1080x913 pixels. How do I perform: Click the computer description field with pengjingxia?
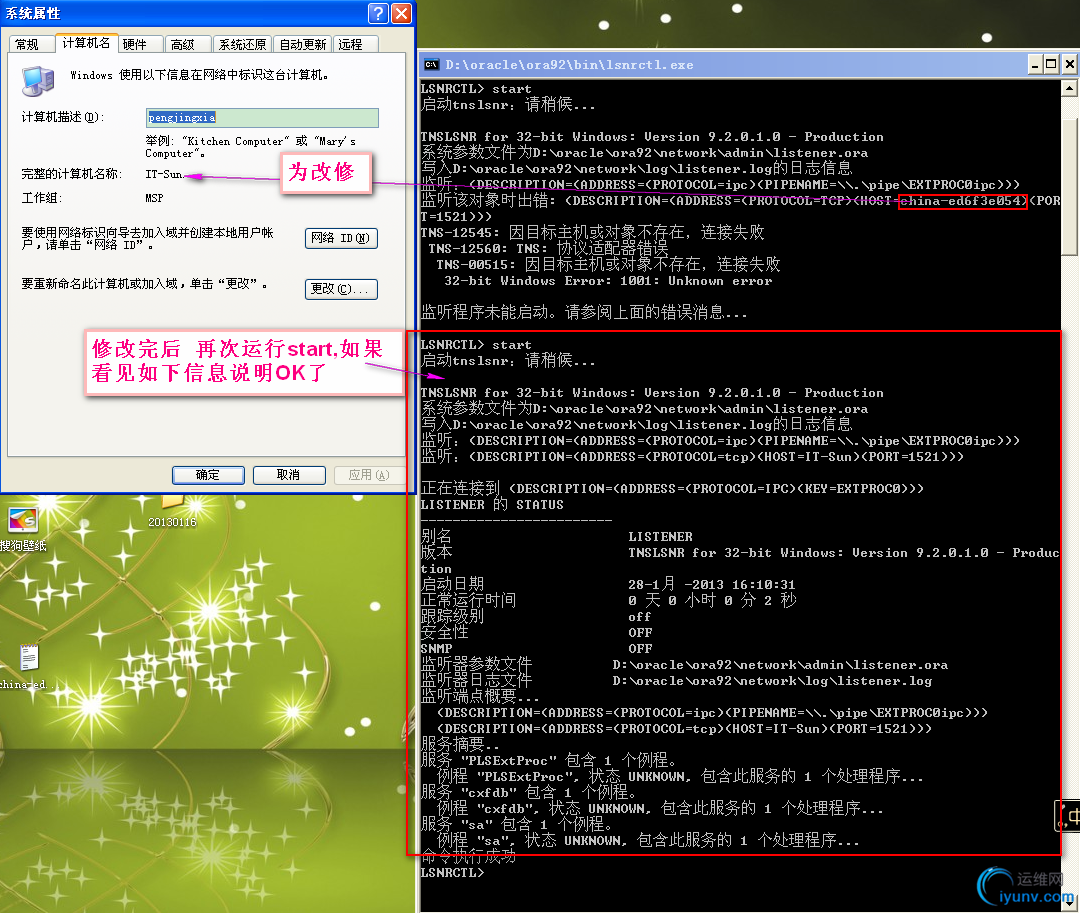click(x=262, y=118)
